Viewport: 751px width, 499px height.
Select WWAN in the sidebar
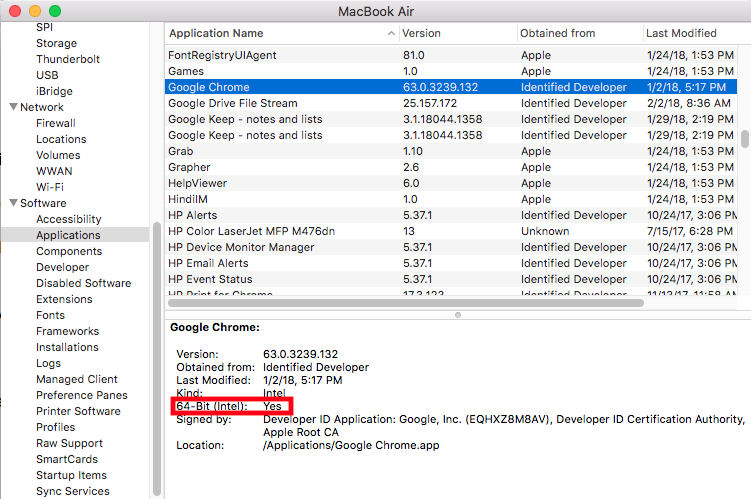[54, 171]
